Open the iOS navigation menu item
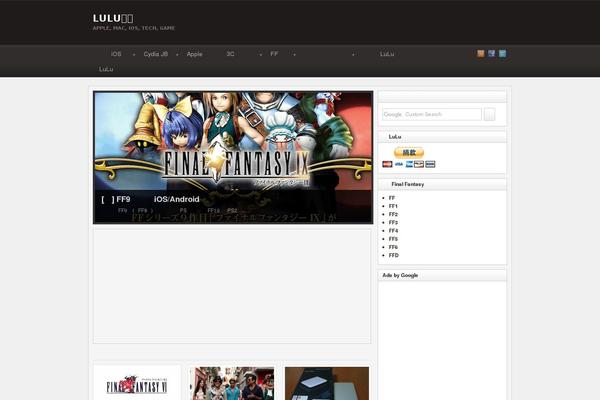This screenshot has height=400, width=600. coord(116,54)
